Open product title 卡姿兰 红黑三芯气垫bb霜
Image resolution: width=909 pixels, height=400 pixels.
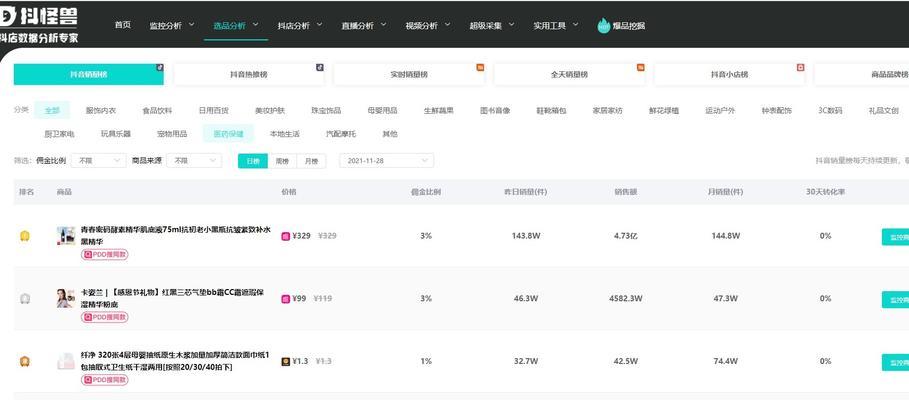click(172, 298)
